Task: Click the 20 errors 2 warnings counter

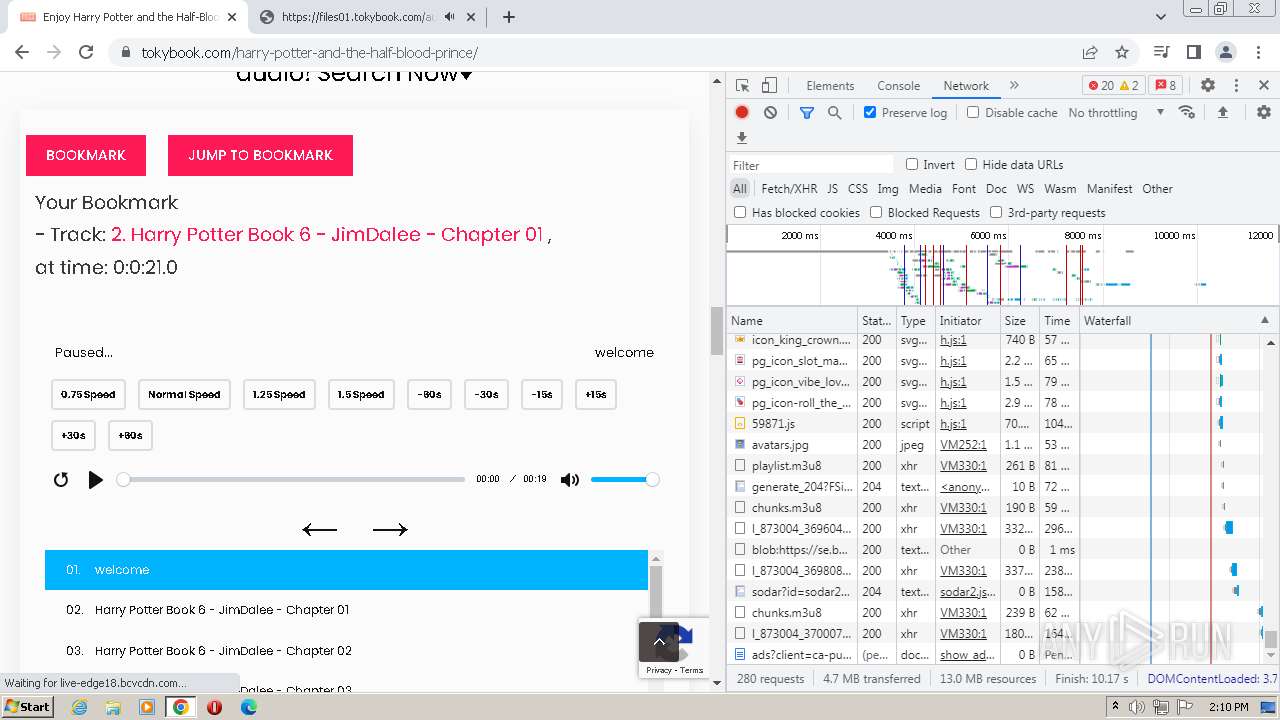Action: point(1113,86)
